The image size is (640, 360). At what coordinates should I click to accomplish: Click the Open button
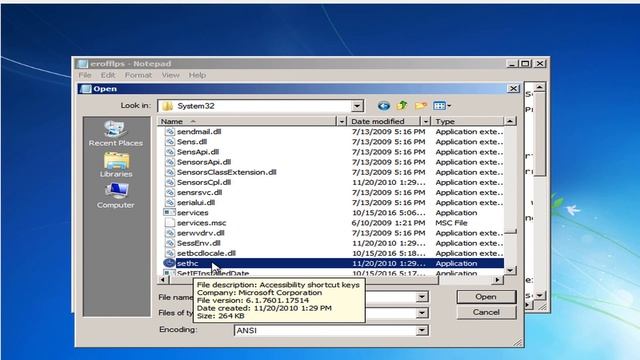point(486,297)
